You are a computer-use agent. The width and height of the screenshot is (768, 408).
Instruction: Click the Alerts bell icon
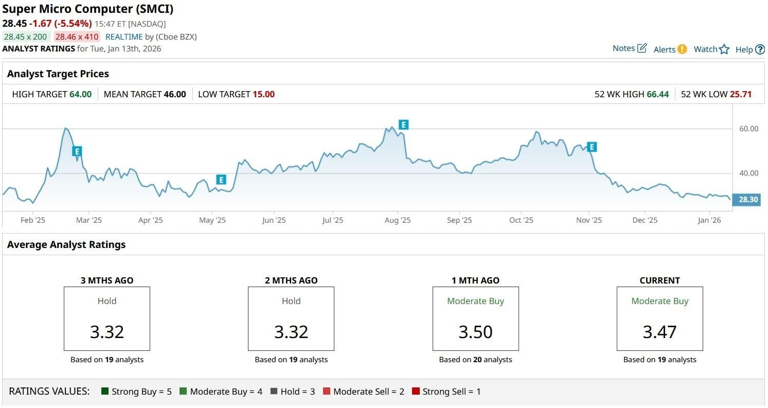coord(682,48)
